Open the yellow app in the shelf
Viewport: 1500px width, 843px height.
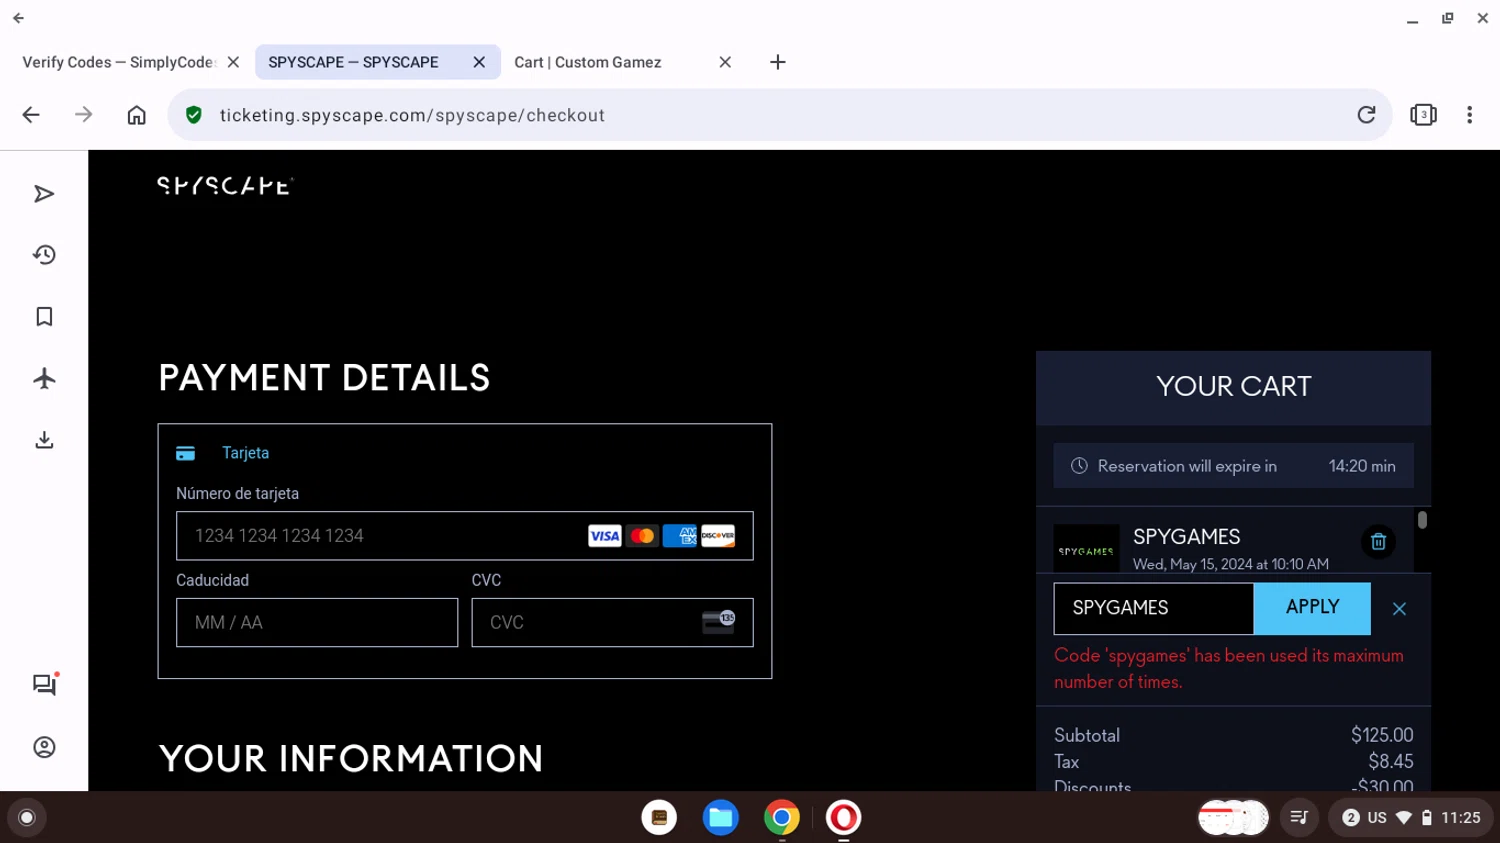(659, 818)
